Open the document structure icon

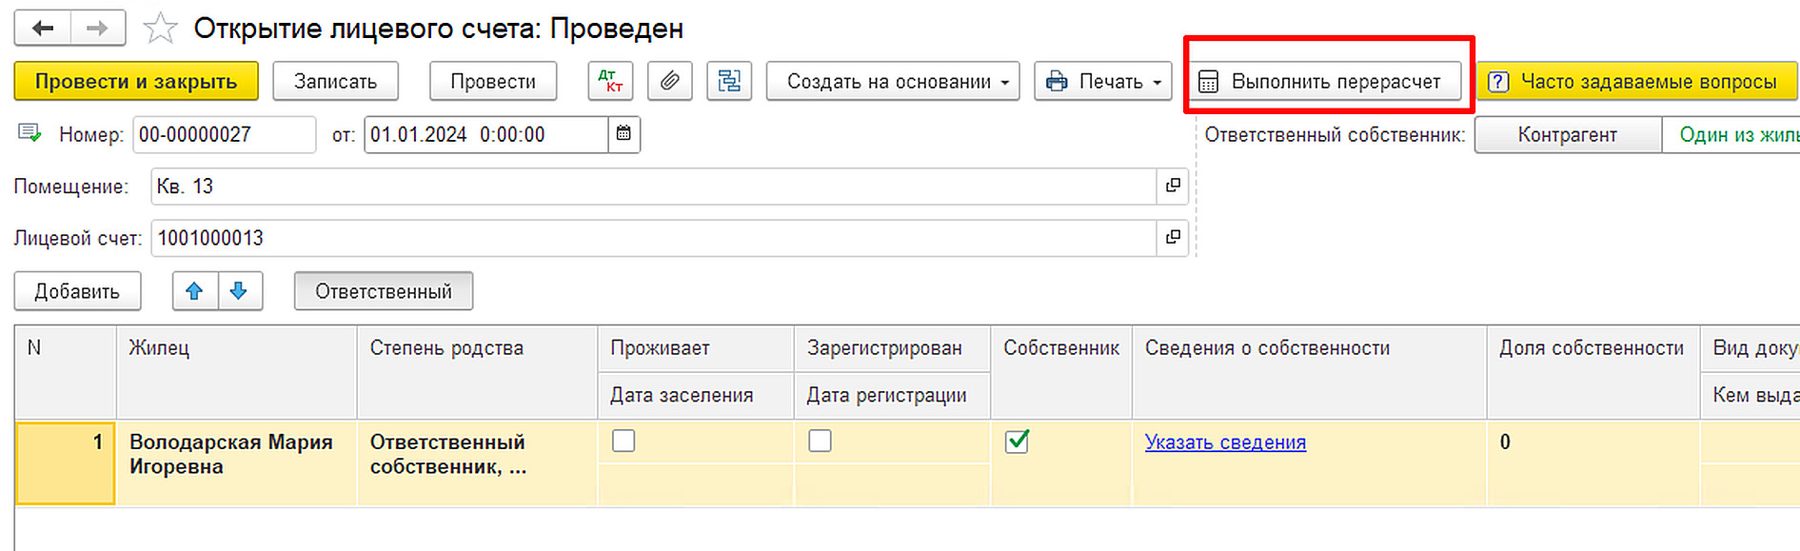729,81
